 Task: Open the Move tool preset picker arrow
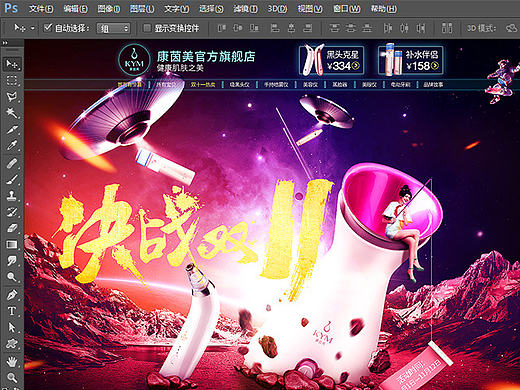point(33,28)
